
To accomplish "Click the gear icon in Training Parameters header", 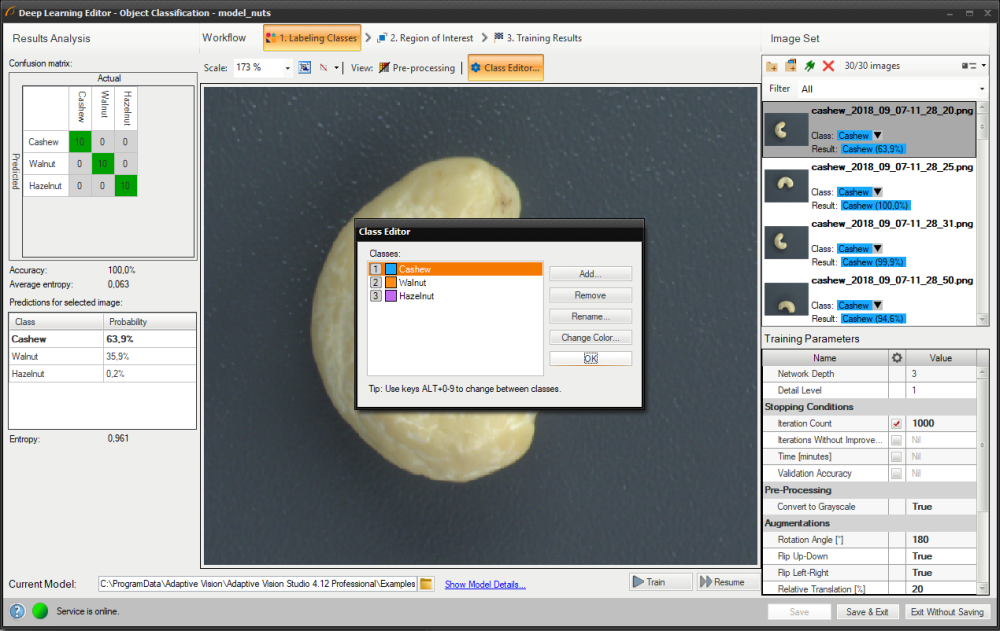I will click(897, 358).
